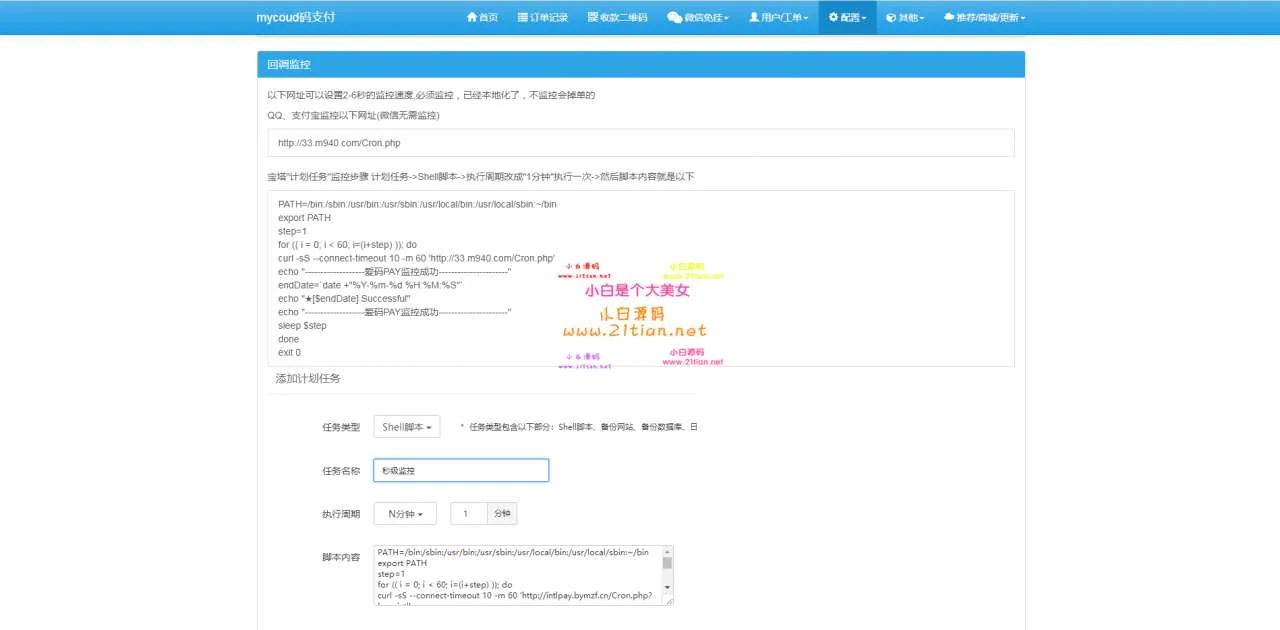This screenshot has height=630, width=1280.
Task: Click the gear icon for 配置
Action: (833, 18)
